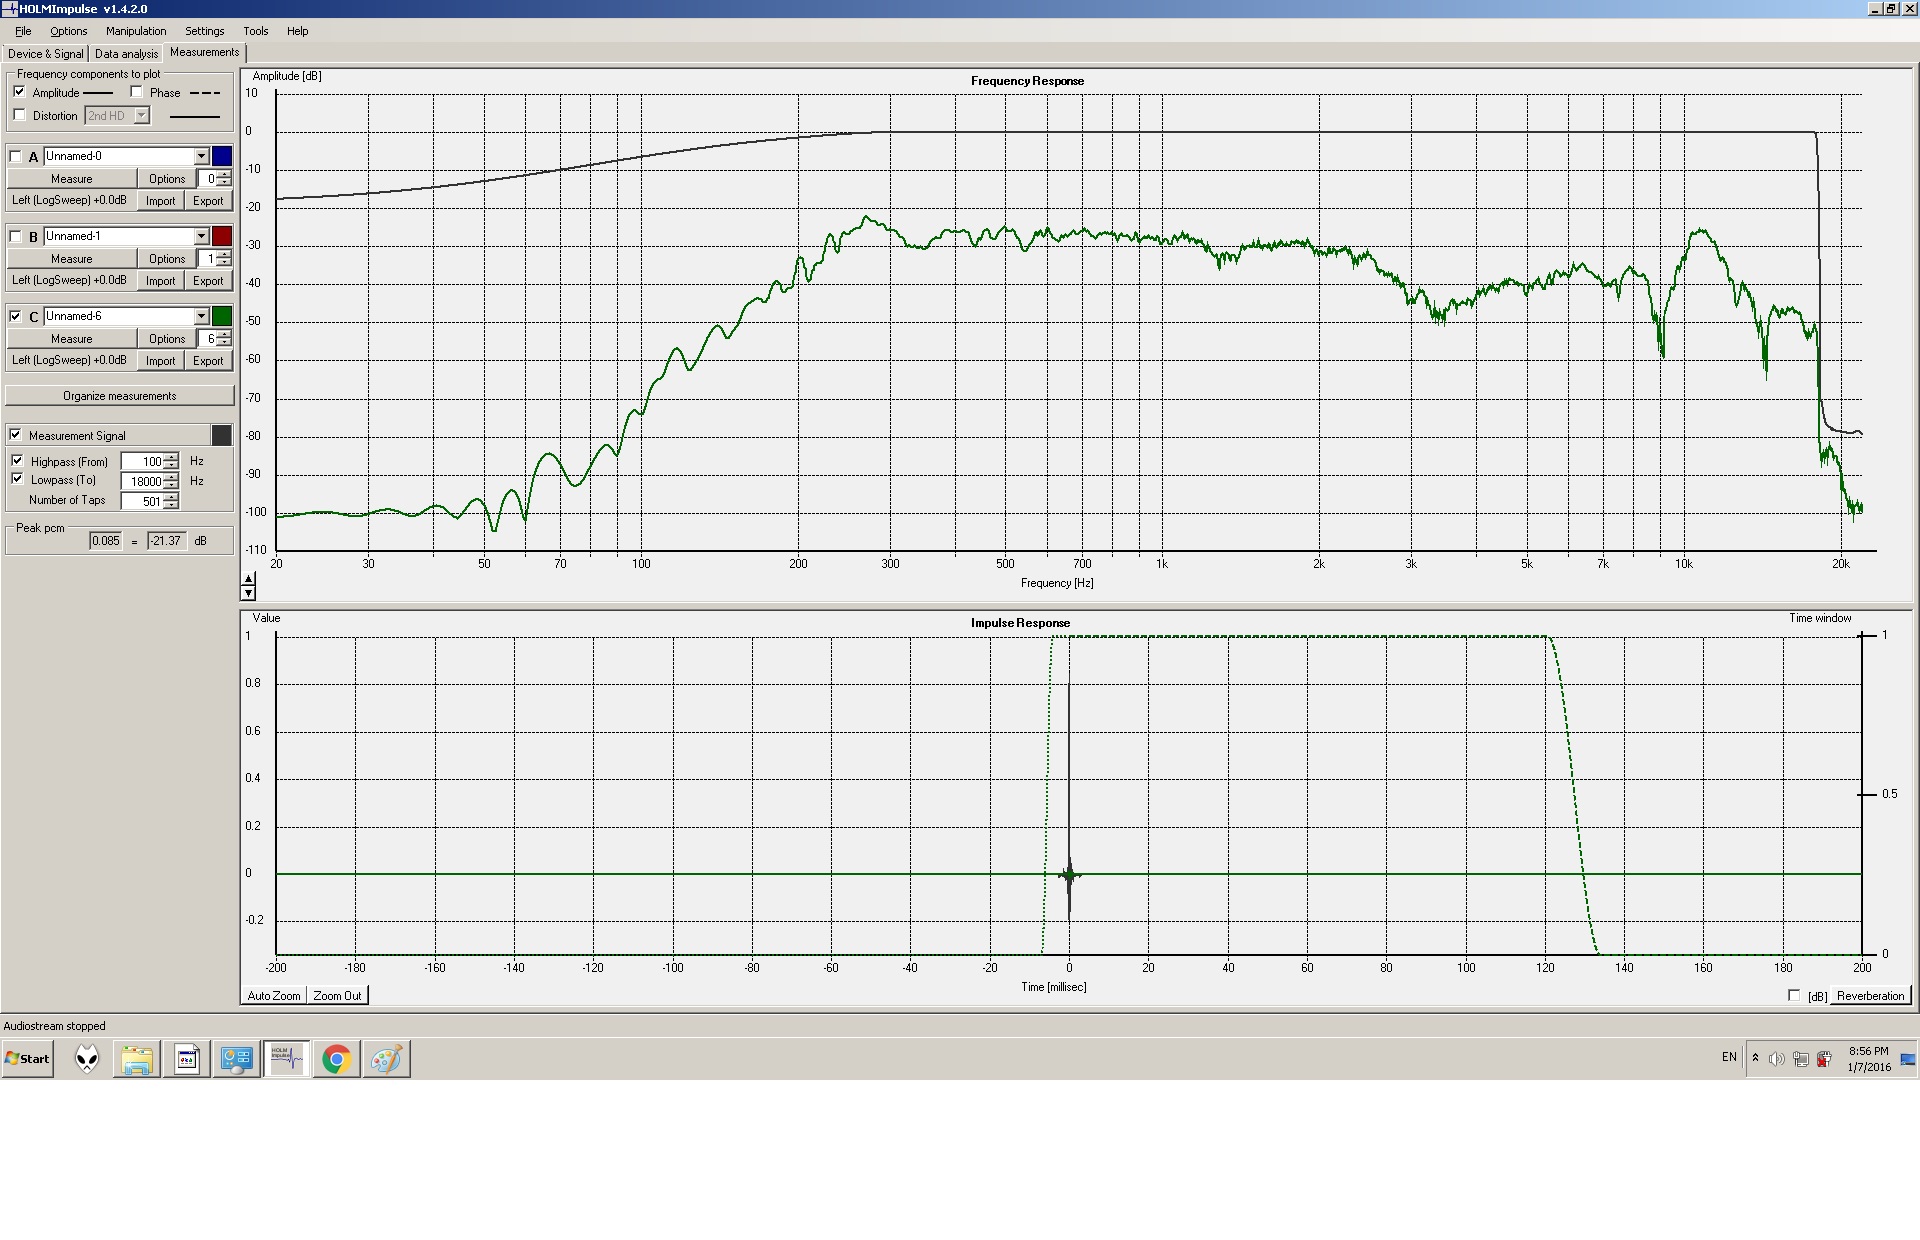The image size is (1920, 1240).
Task: Click the Reverberation button
Action: 1870,996
